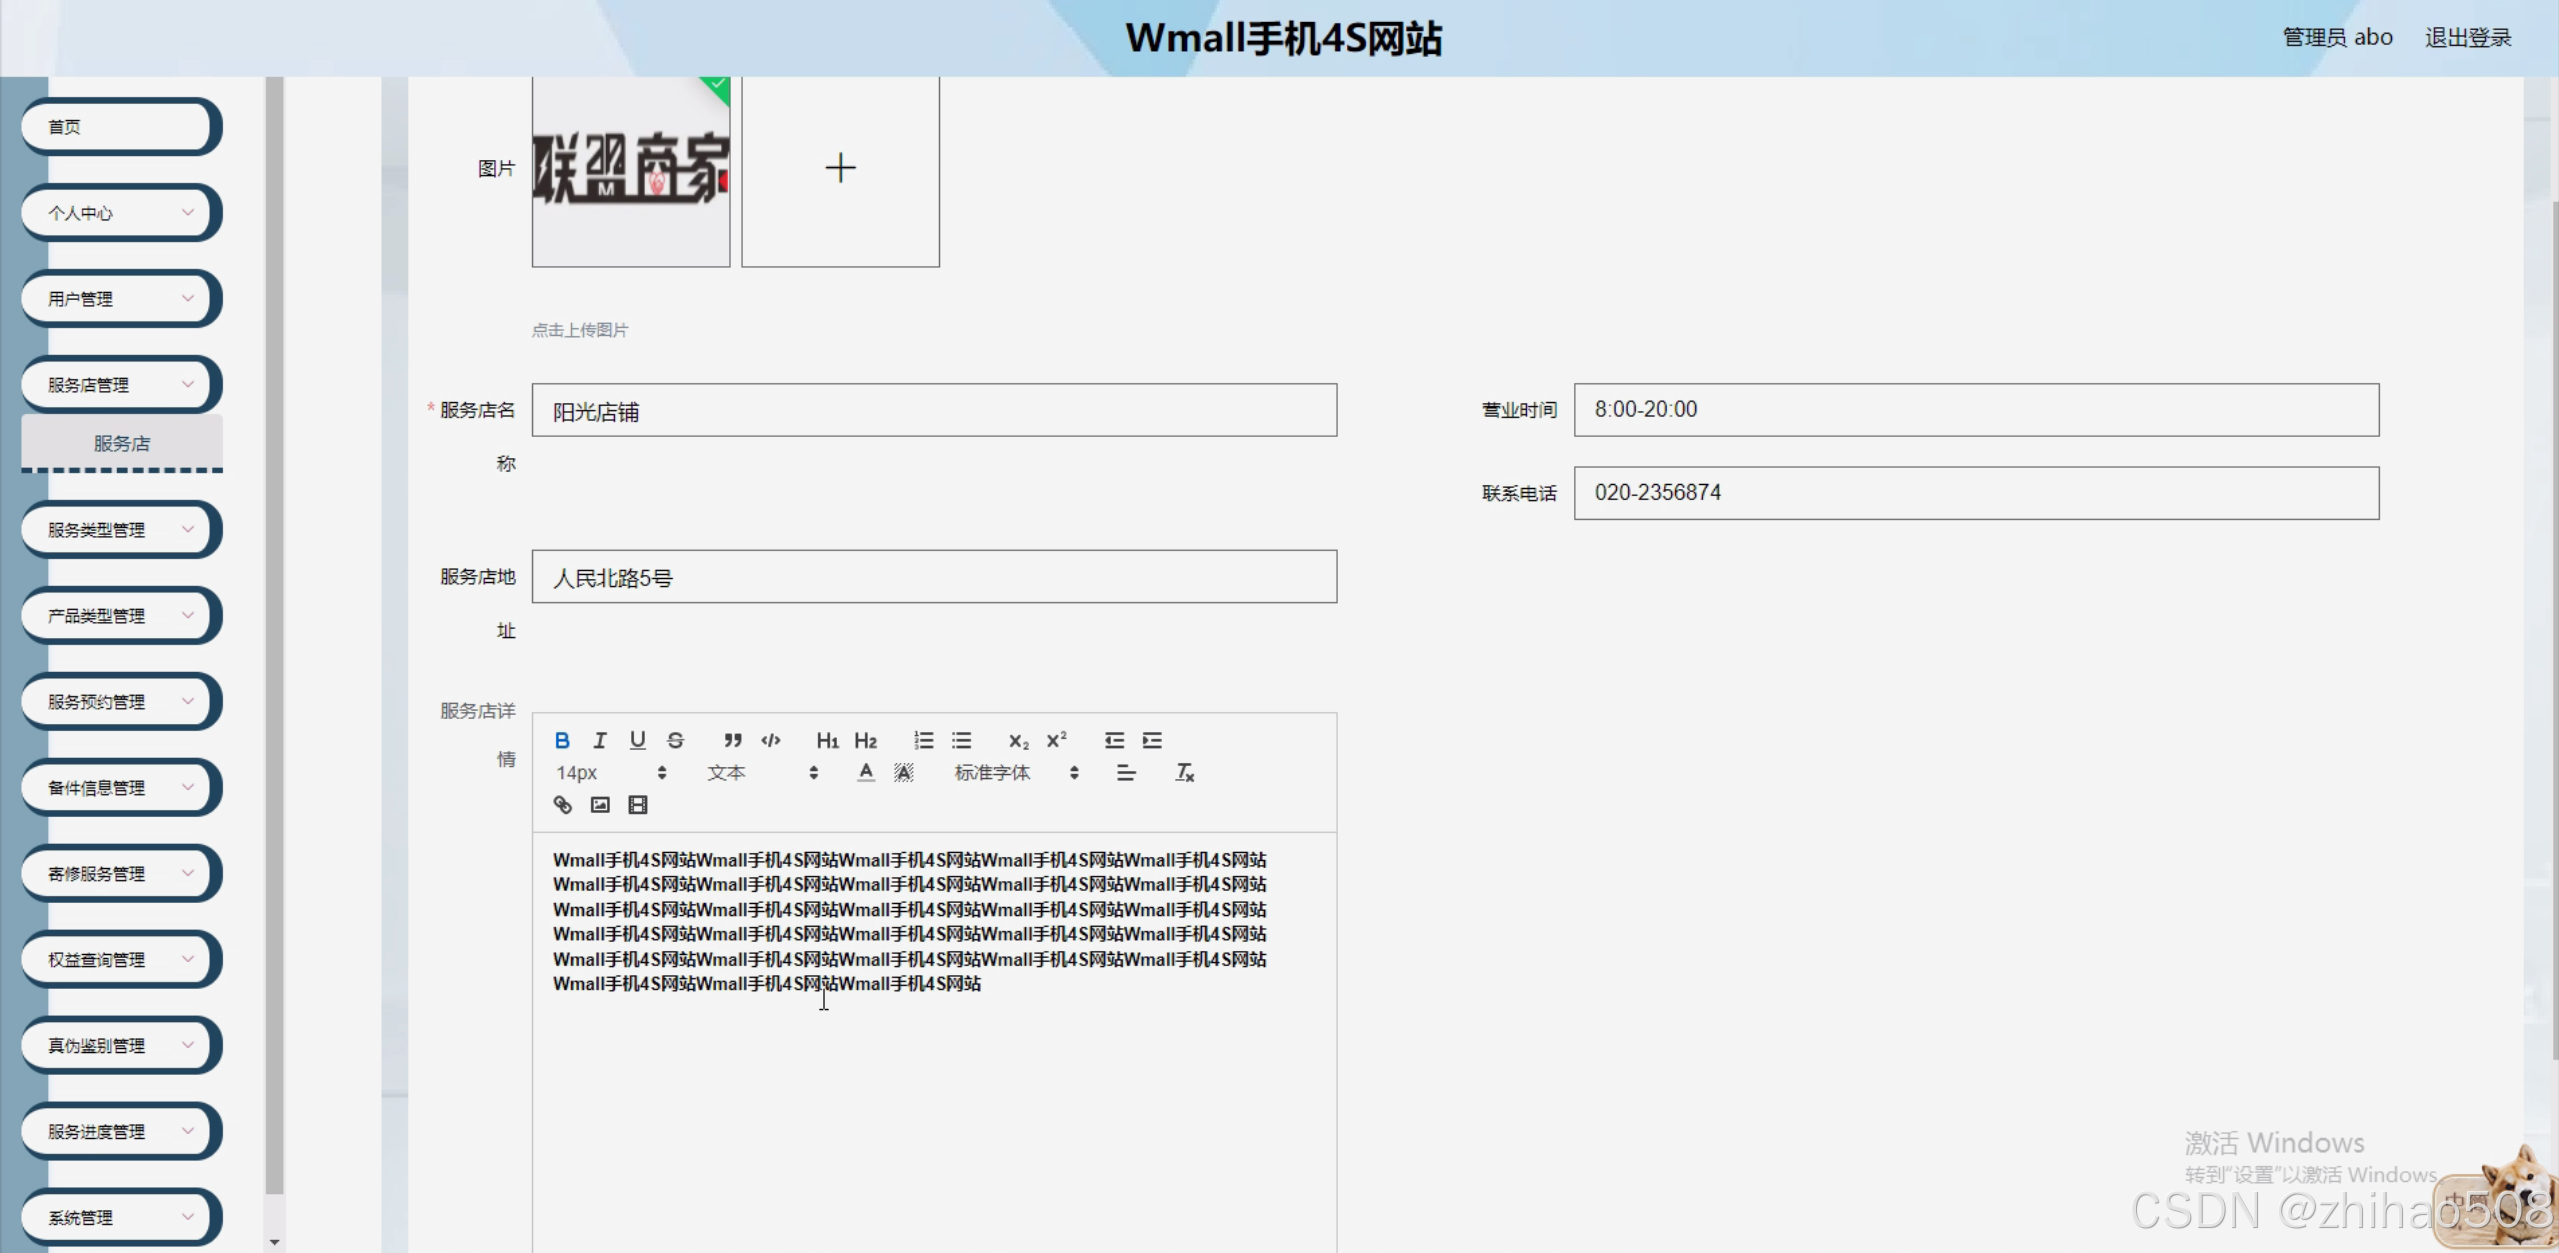2559x1253 pixels.
Task: Click 退出登录 to log out
Action: 2468,37
